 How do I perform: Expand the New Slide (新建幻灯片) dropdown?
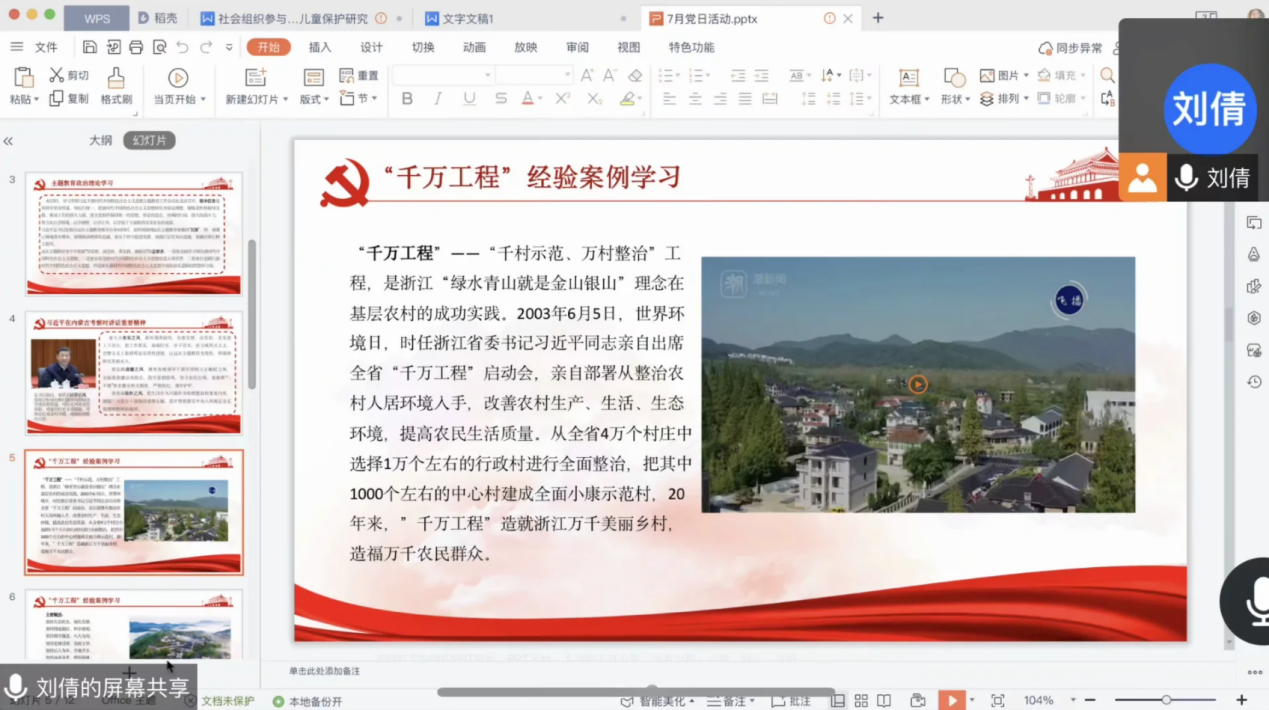coord(286,100)
